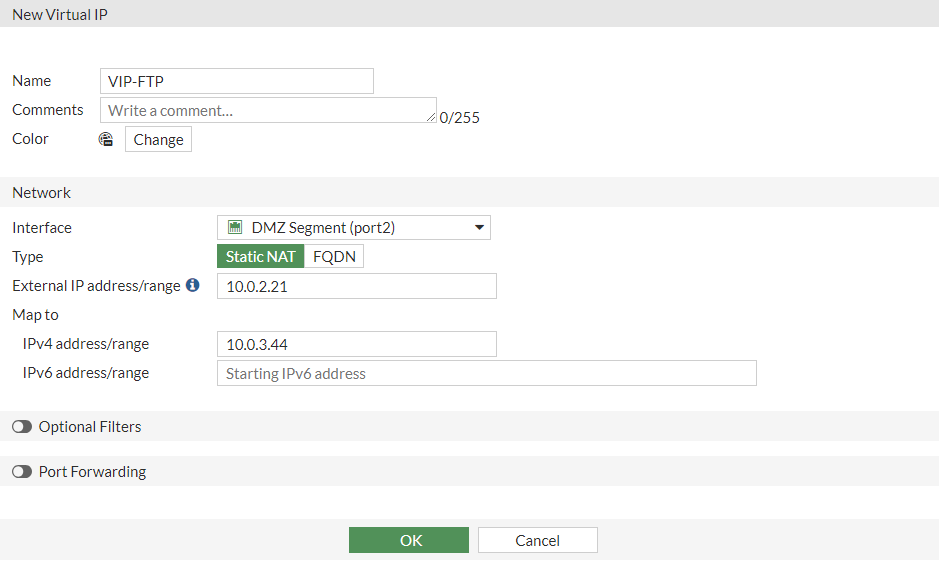This screenshot has height=564, width=939.
Task: Enable the Optional Filters switch
Action: pos(22,427)
